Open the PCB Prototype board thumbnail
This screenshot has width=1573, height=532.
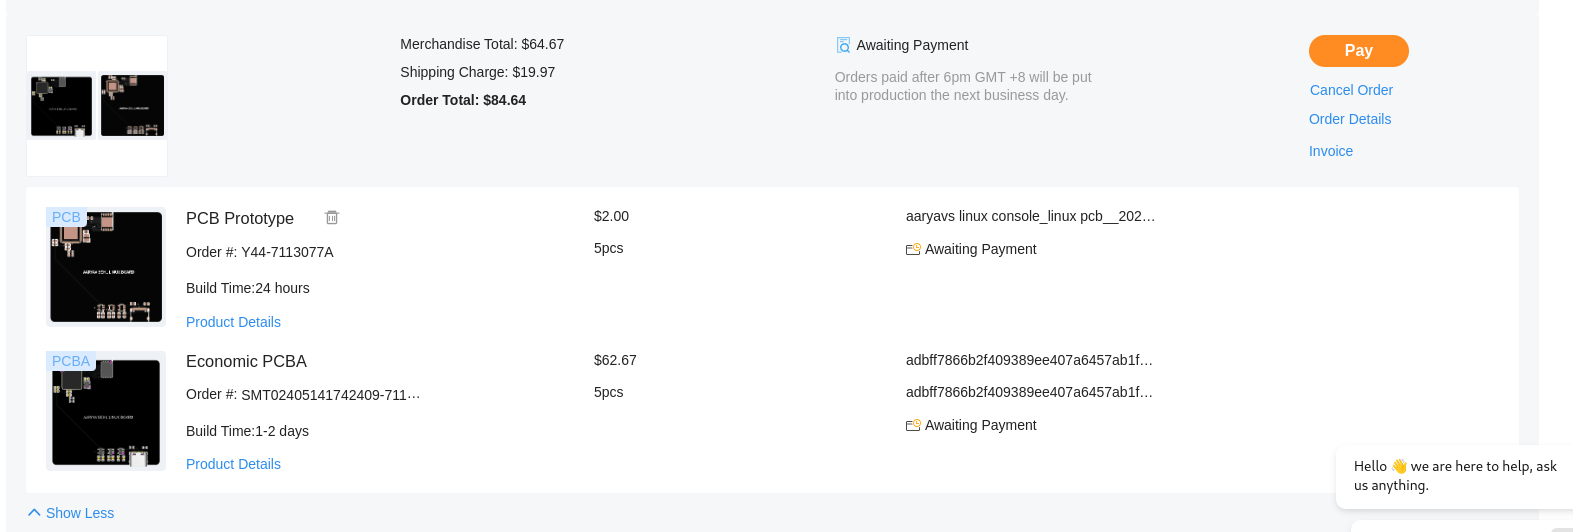pyautogui.click(x=106, y=267)
